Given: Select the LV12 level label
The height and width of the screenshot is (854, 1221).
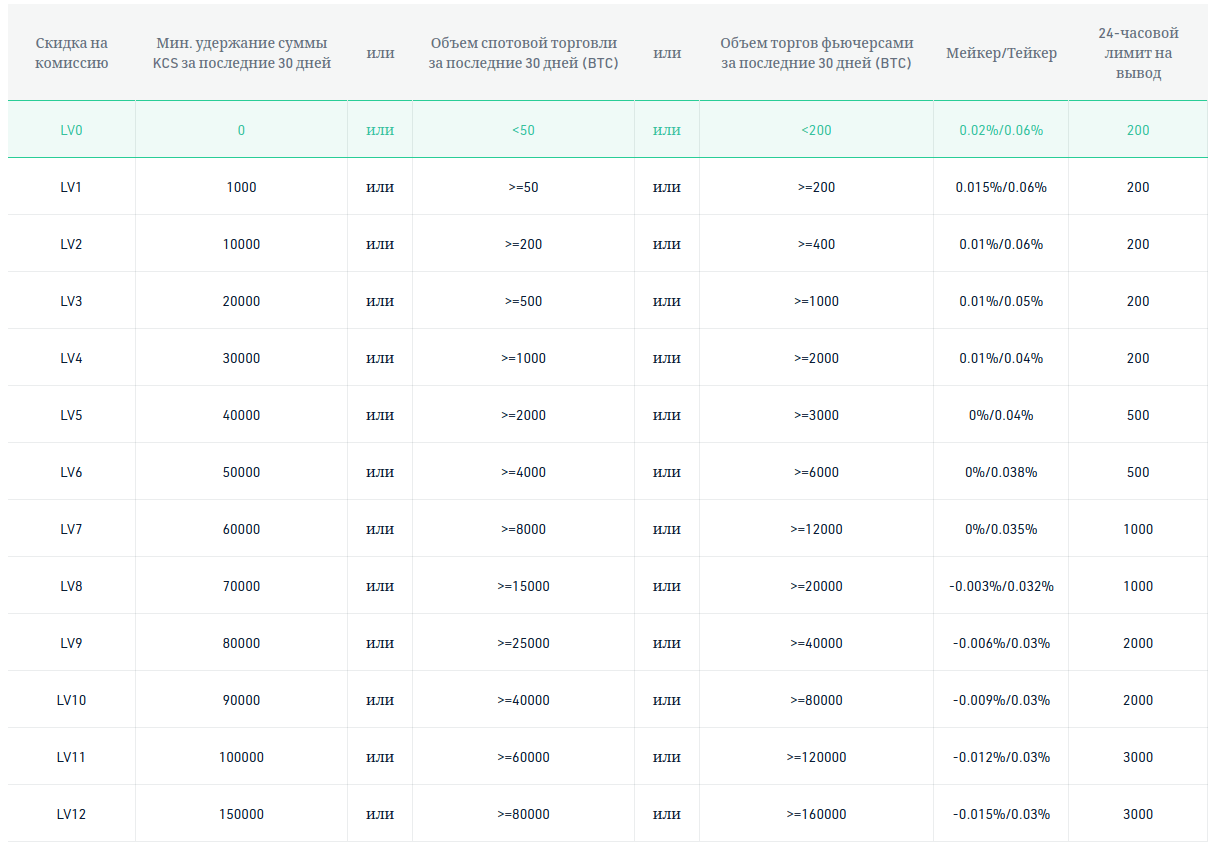Looking at the screenshot, I should (71, 814).
